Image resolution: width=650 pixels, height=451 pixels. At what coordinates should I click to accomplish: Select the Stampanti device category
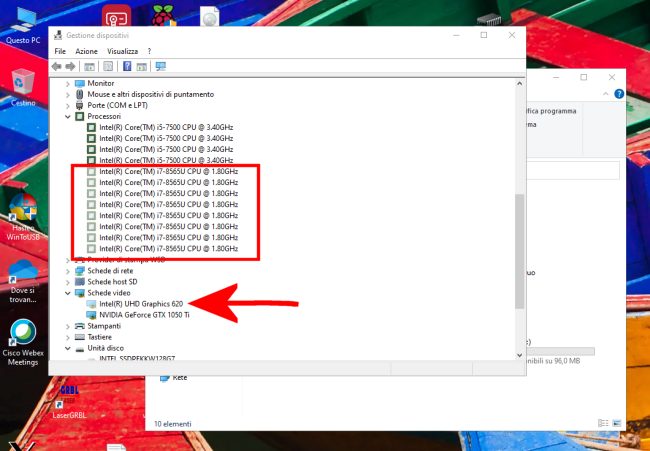point(105,326)
